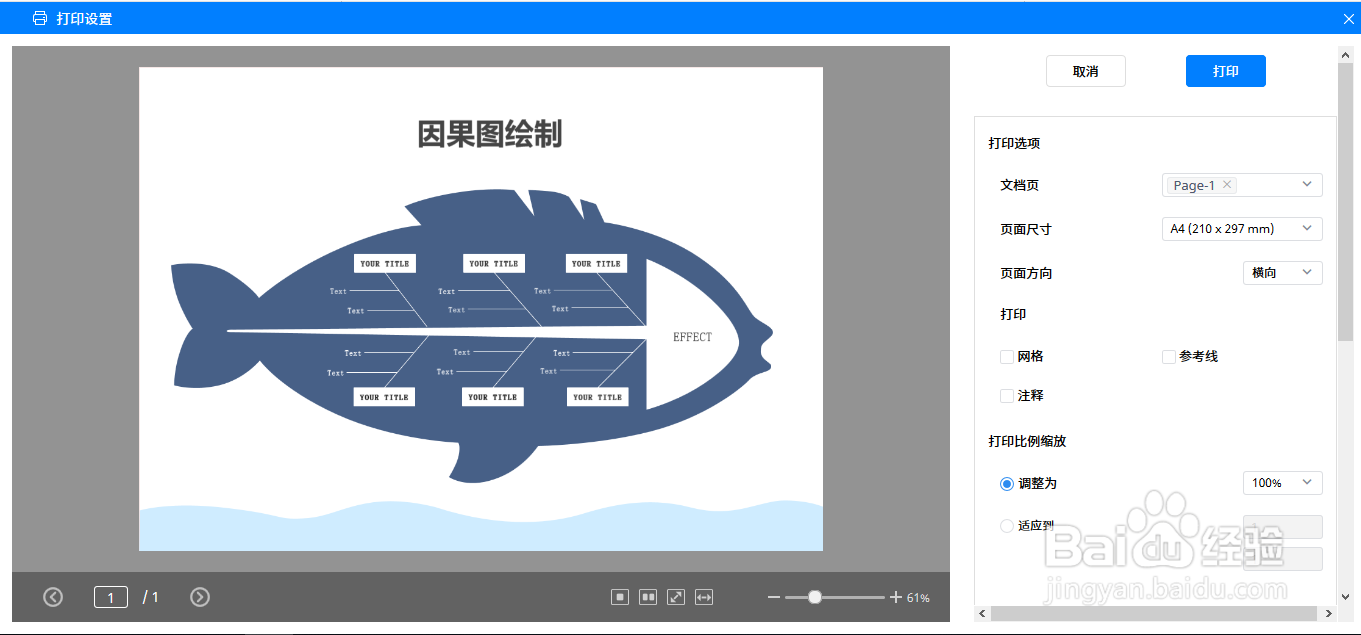The width and height of the screenshot is (1361, 635).
Task: Enable 参考线 checkbox
Action: (x=1169, y=357)
